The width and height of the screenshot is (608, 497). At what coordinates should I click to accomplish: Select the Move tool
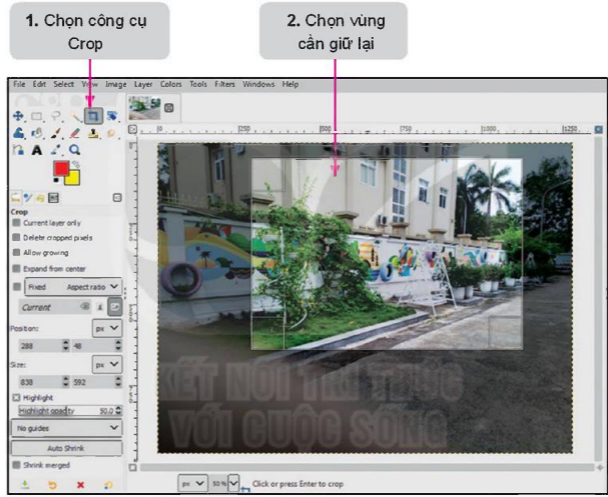pos(18,116)
